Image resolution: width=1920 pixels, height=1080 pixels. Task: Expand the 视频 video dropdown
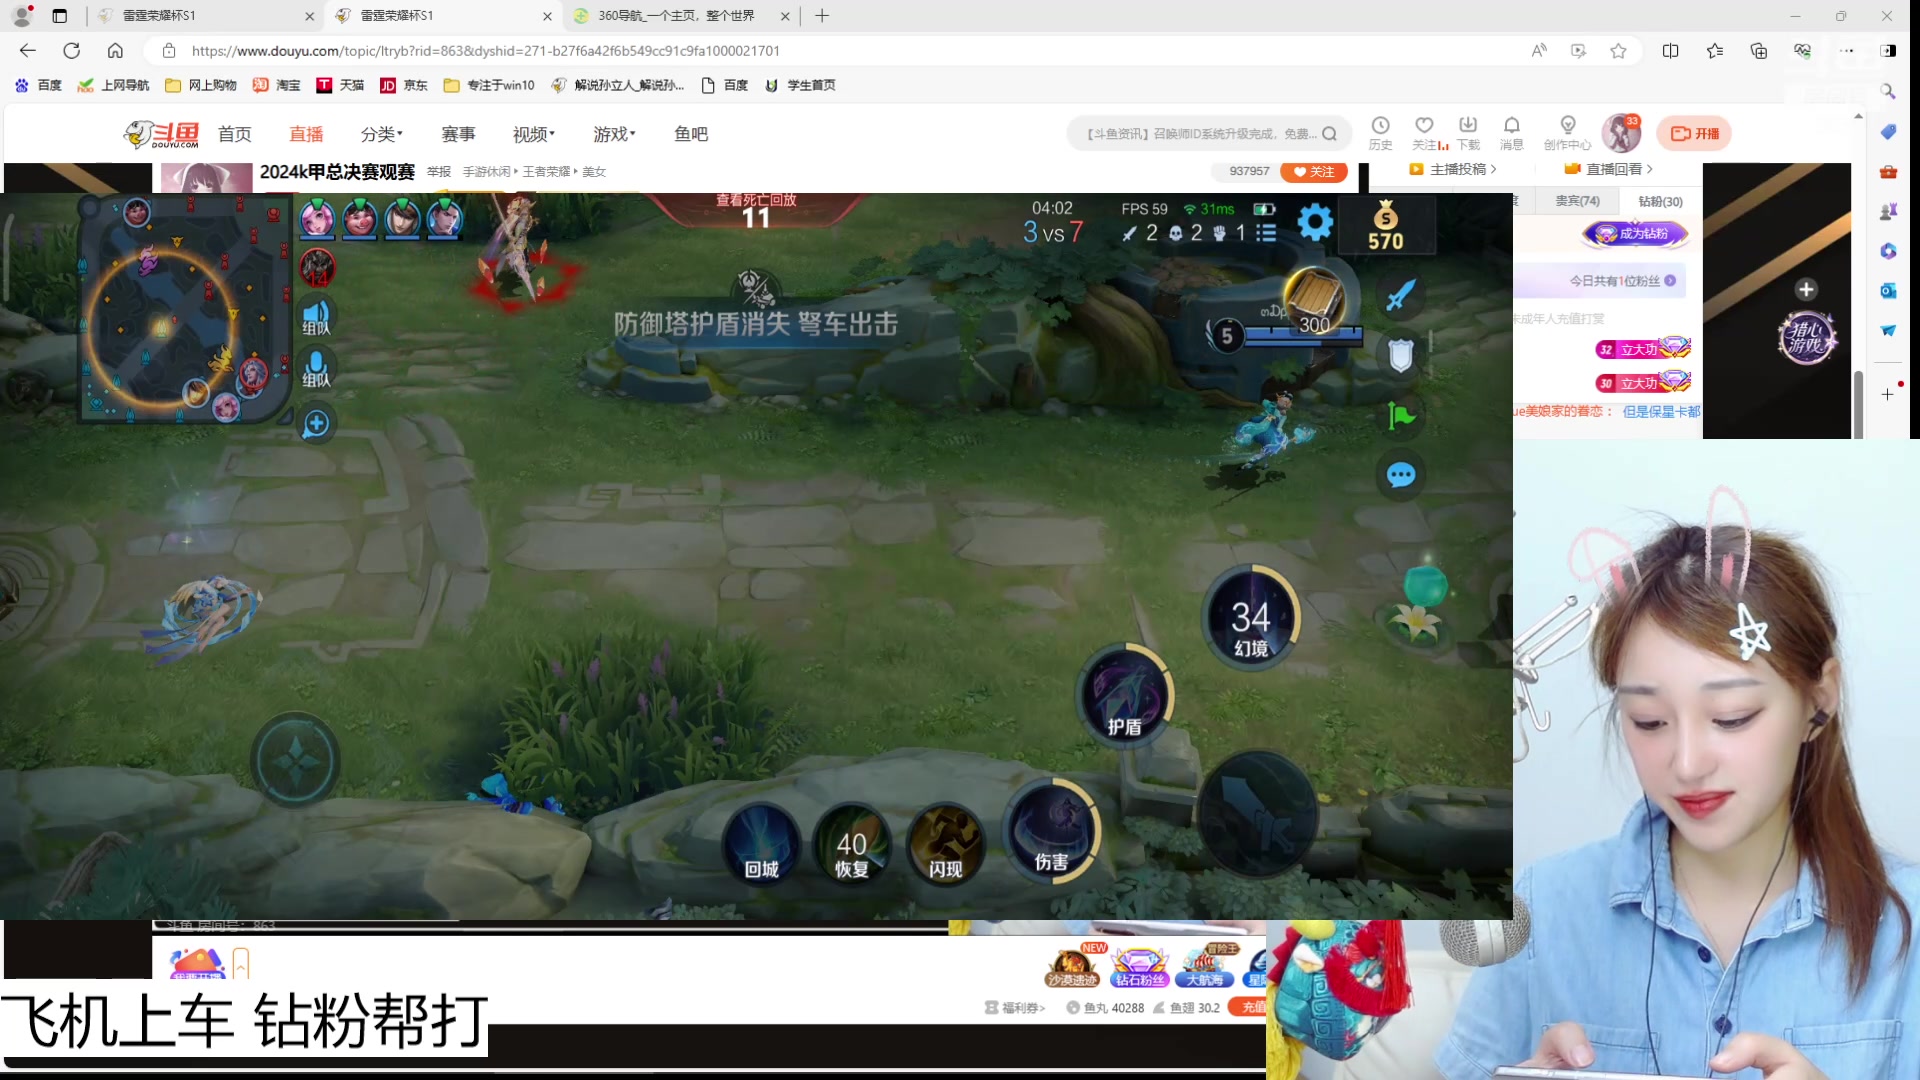pos(533,134)
